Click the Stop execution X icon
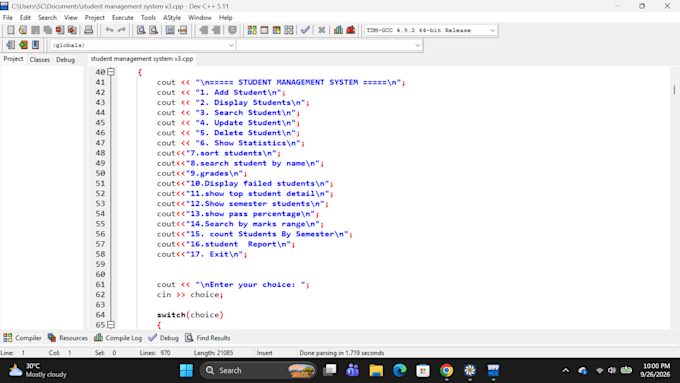Screen dimensions: 680x383 321,30
